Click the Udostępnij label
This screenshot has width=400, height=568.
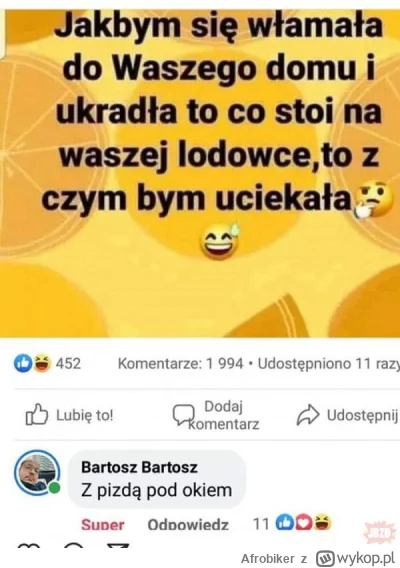[x=363, y=415]
